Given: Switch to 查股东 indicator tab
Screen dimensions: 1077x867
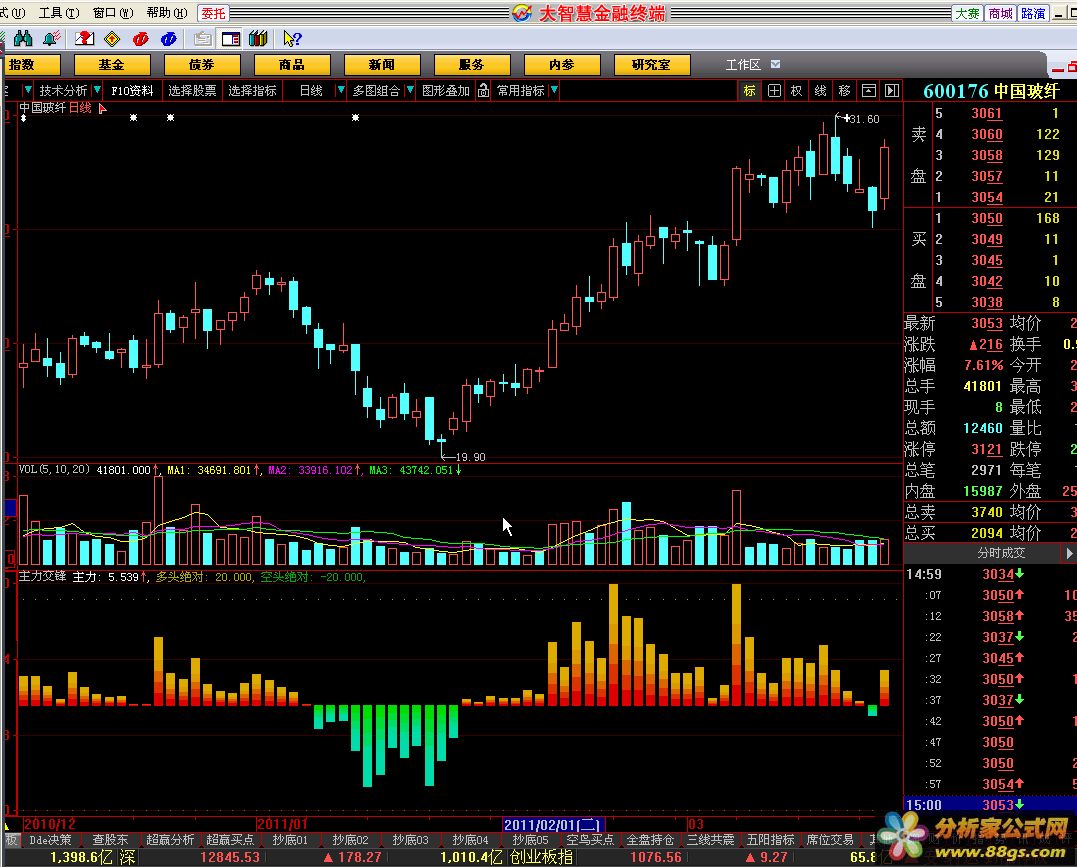Looking at the screenshot, I should (x=111, y=840).
